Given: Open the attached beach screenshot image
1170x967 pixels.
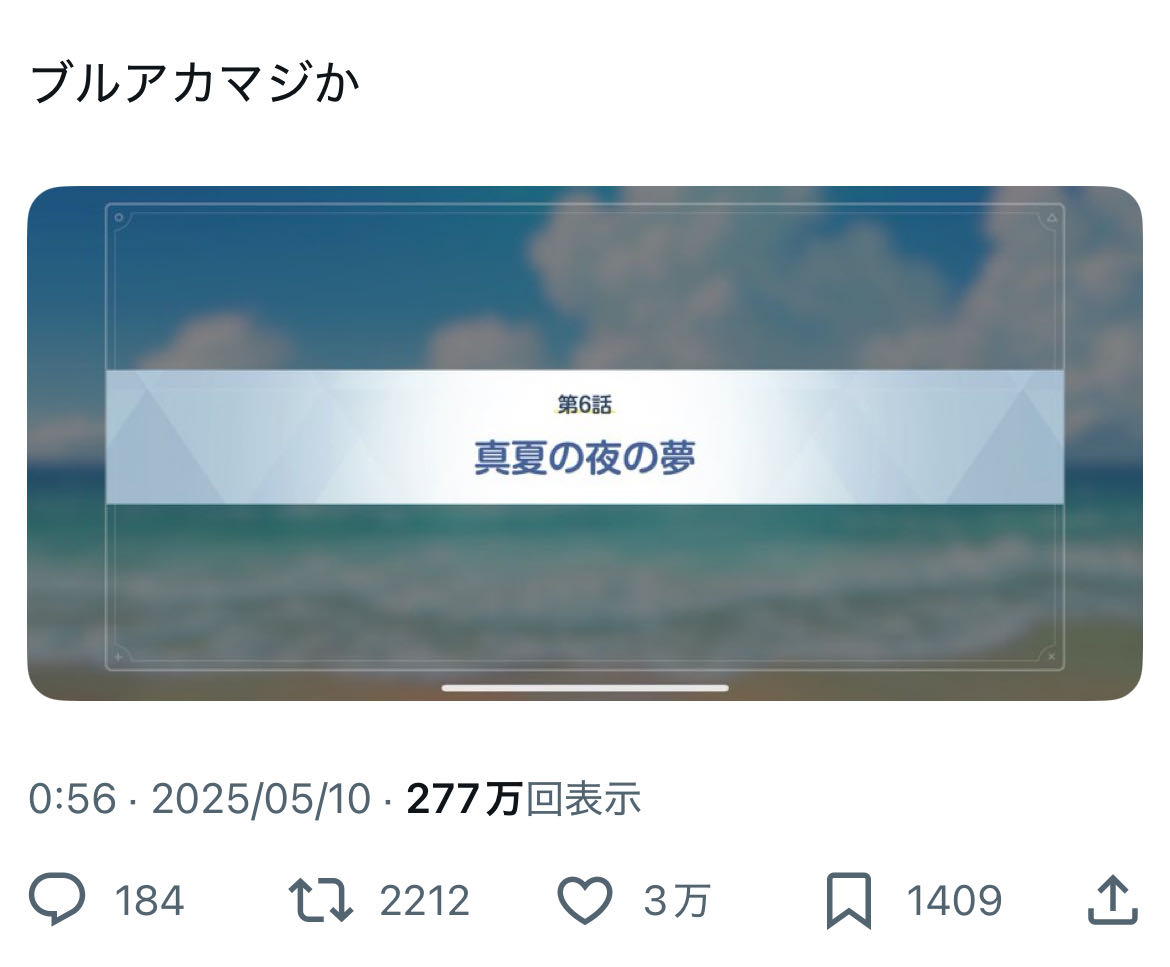Looking at the screenshot, I should pyautogui.click(x=585, y=443).
